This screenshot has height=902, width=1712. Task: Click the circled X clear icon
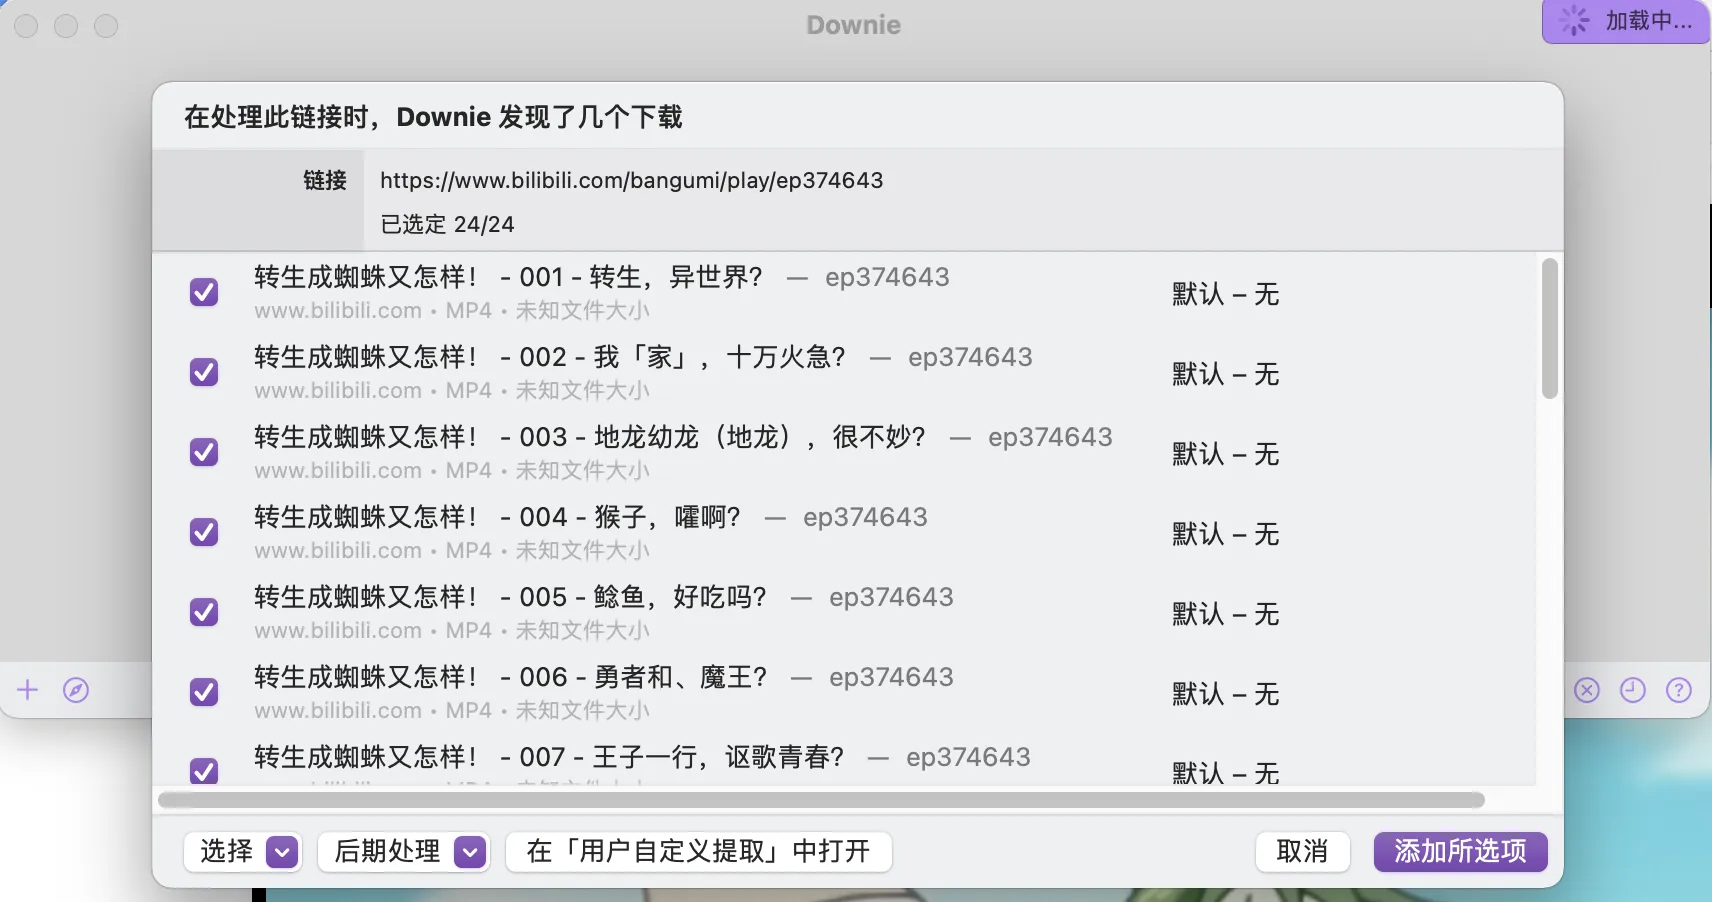(1586, 690)
